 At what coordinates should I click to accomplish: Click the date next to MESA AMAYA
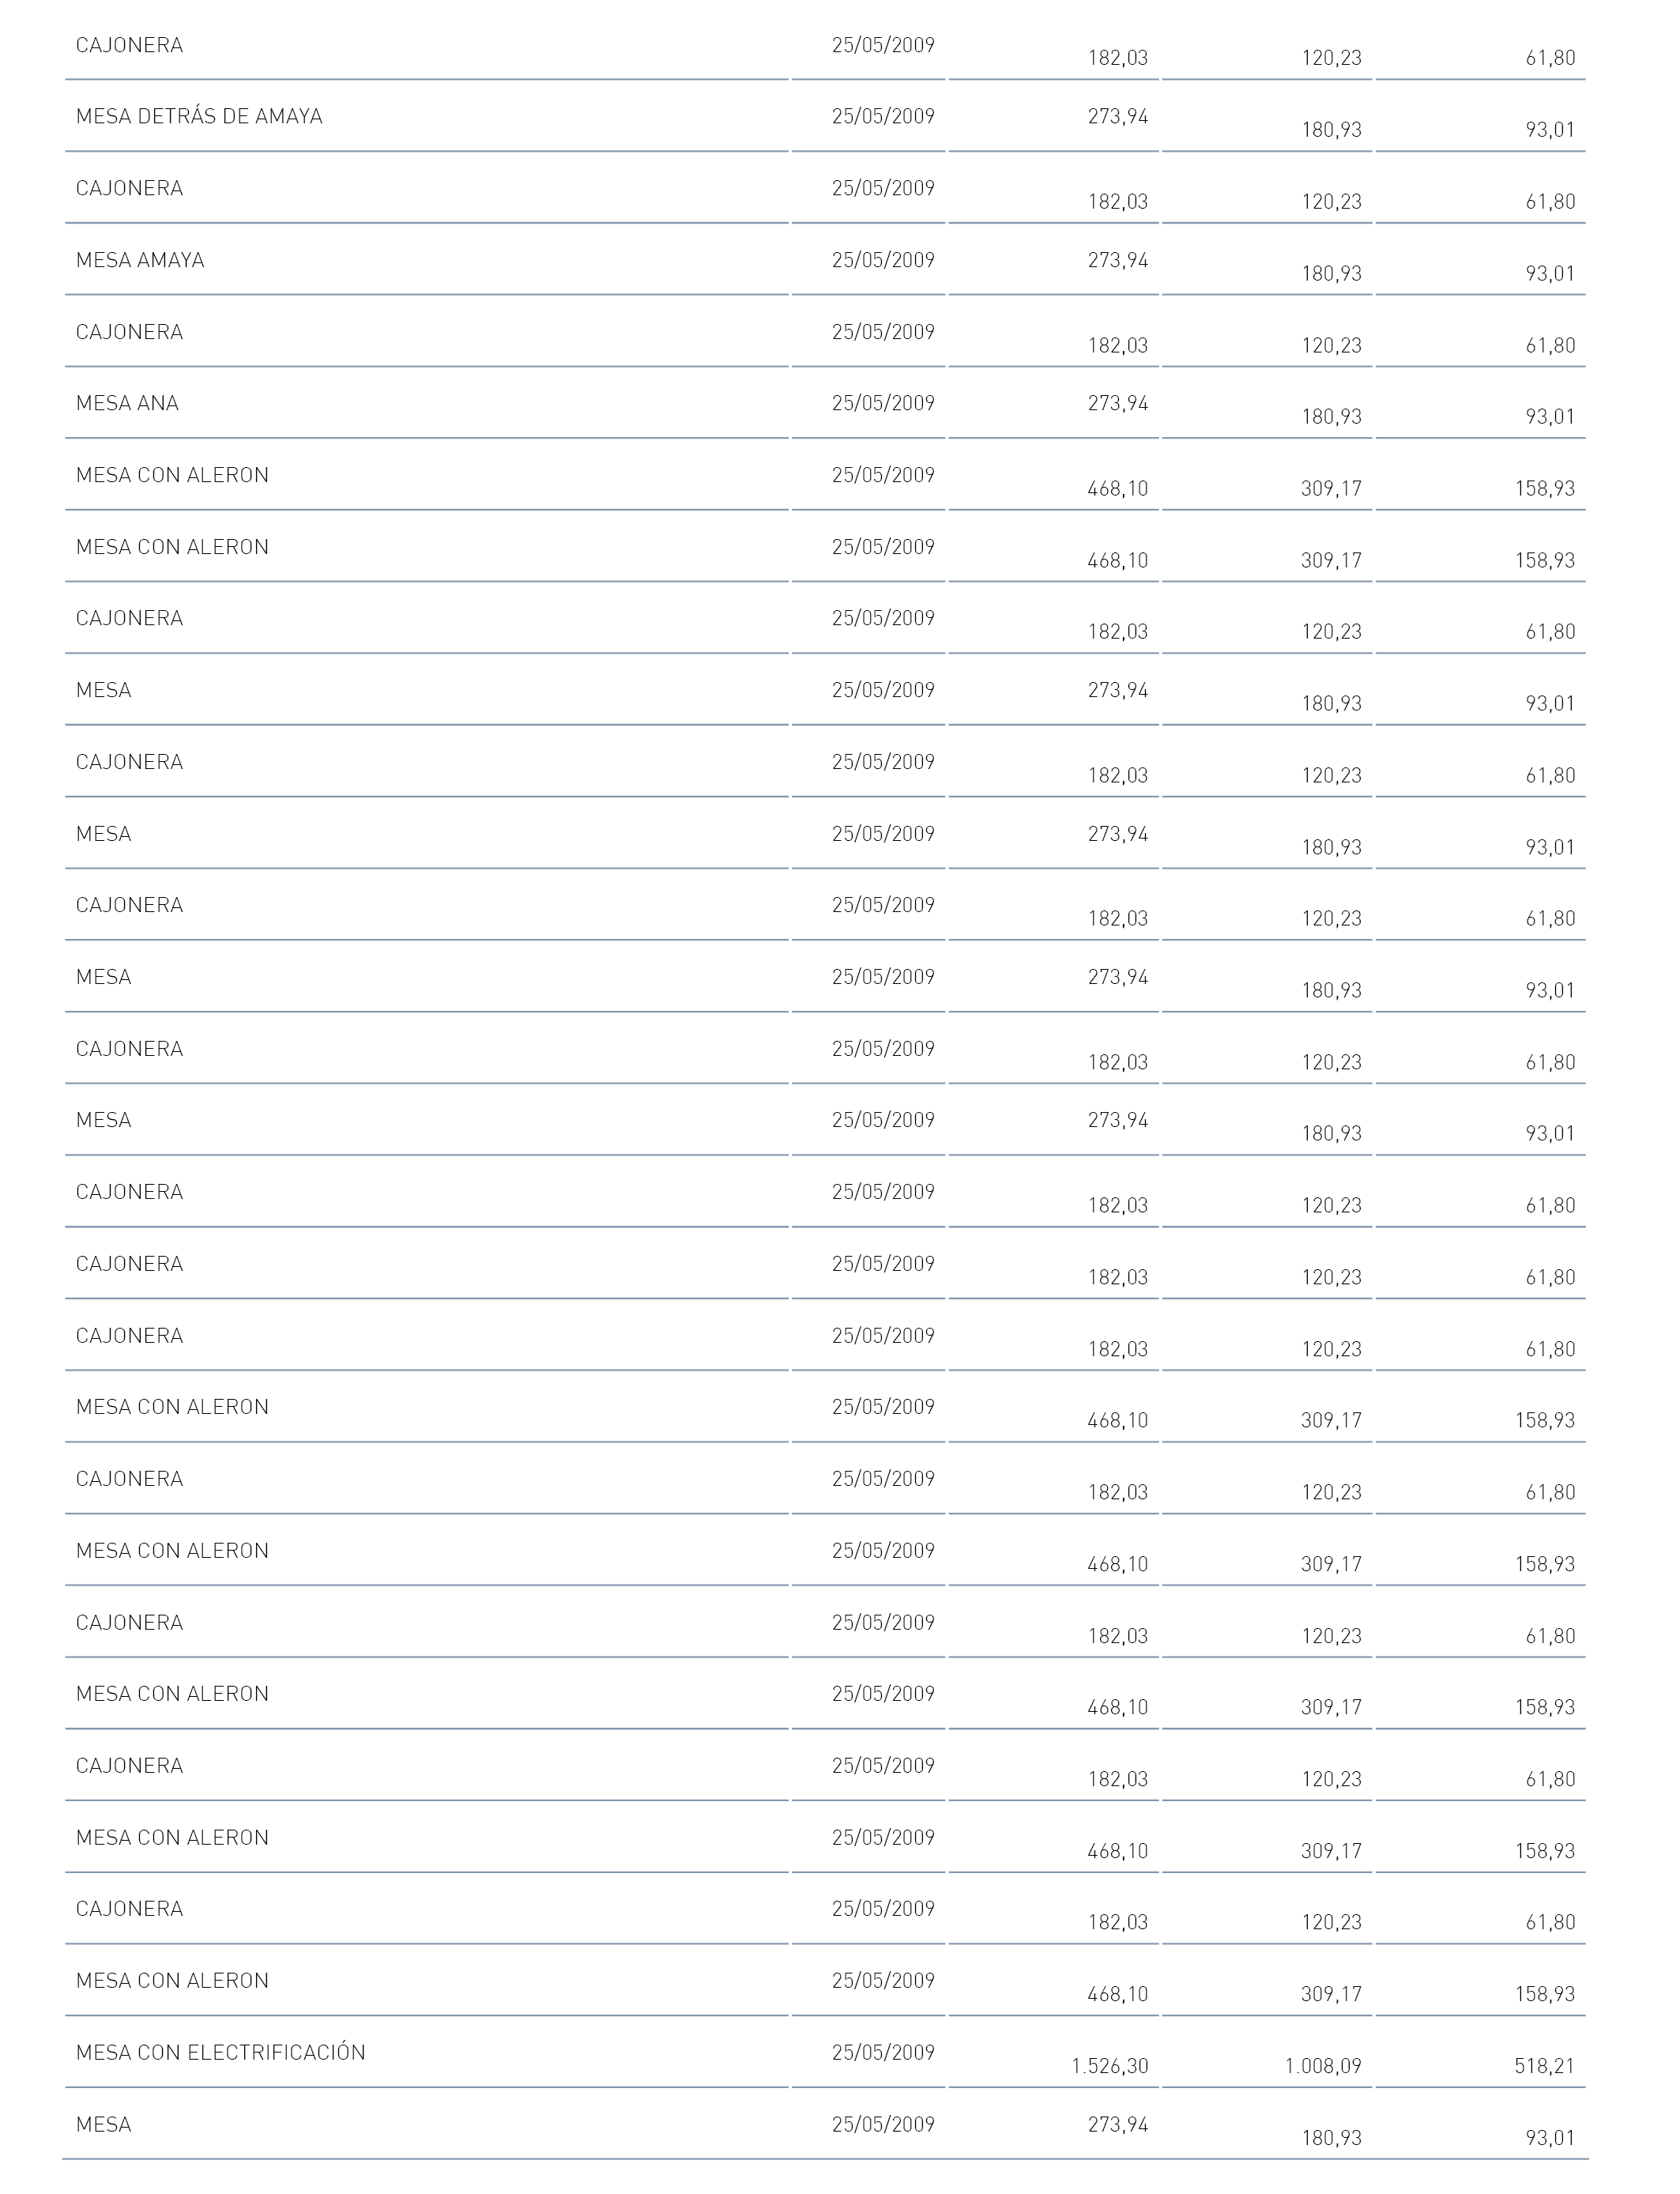click(883, 261)
